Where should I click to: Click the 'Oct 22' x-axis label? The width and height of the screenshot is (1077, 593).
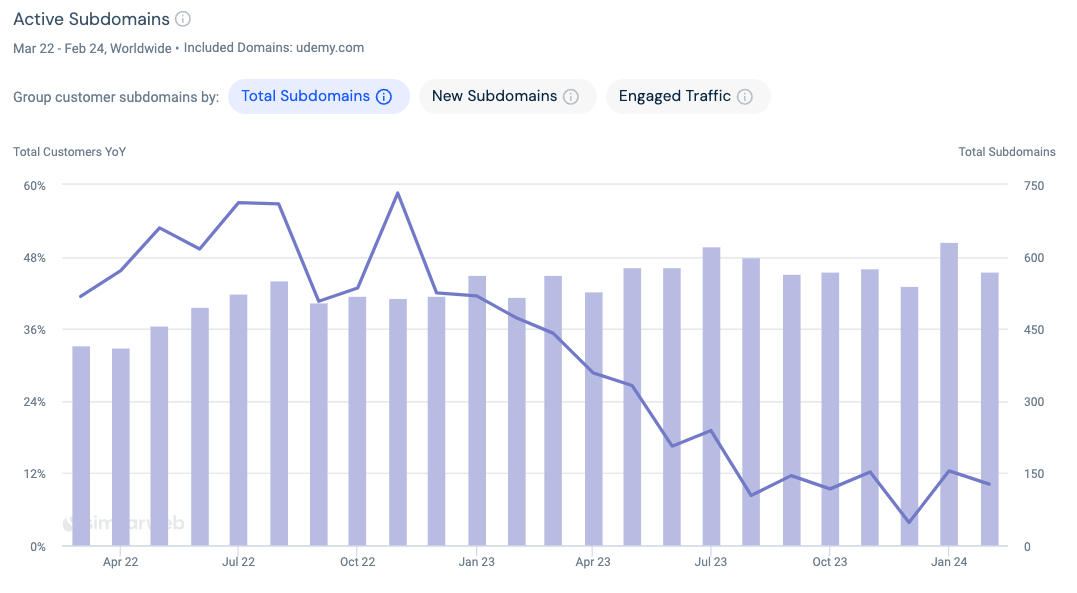coord(357,562)
